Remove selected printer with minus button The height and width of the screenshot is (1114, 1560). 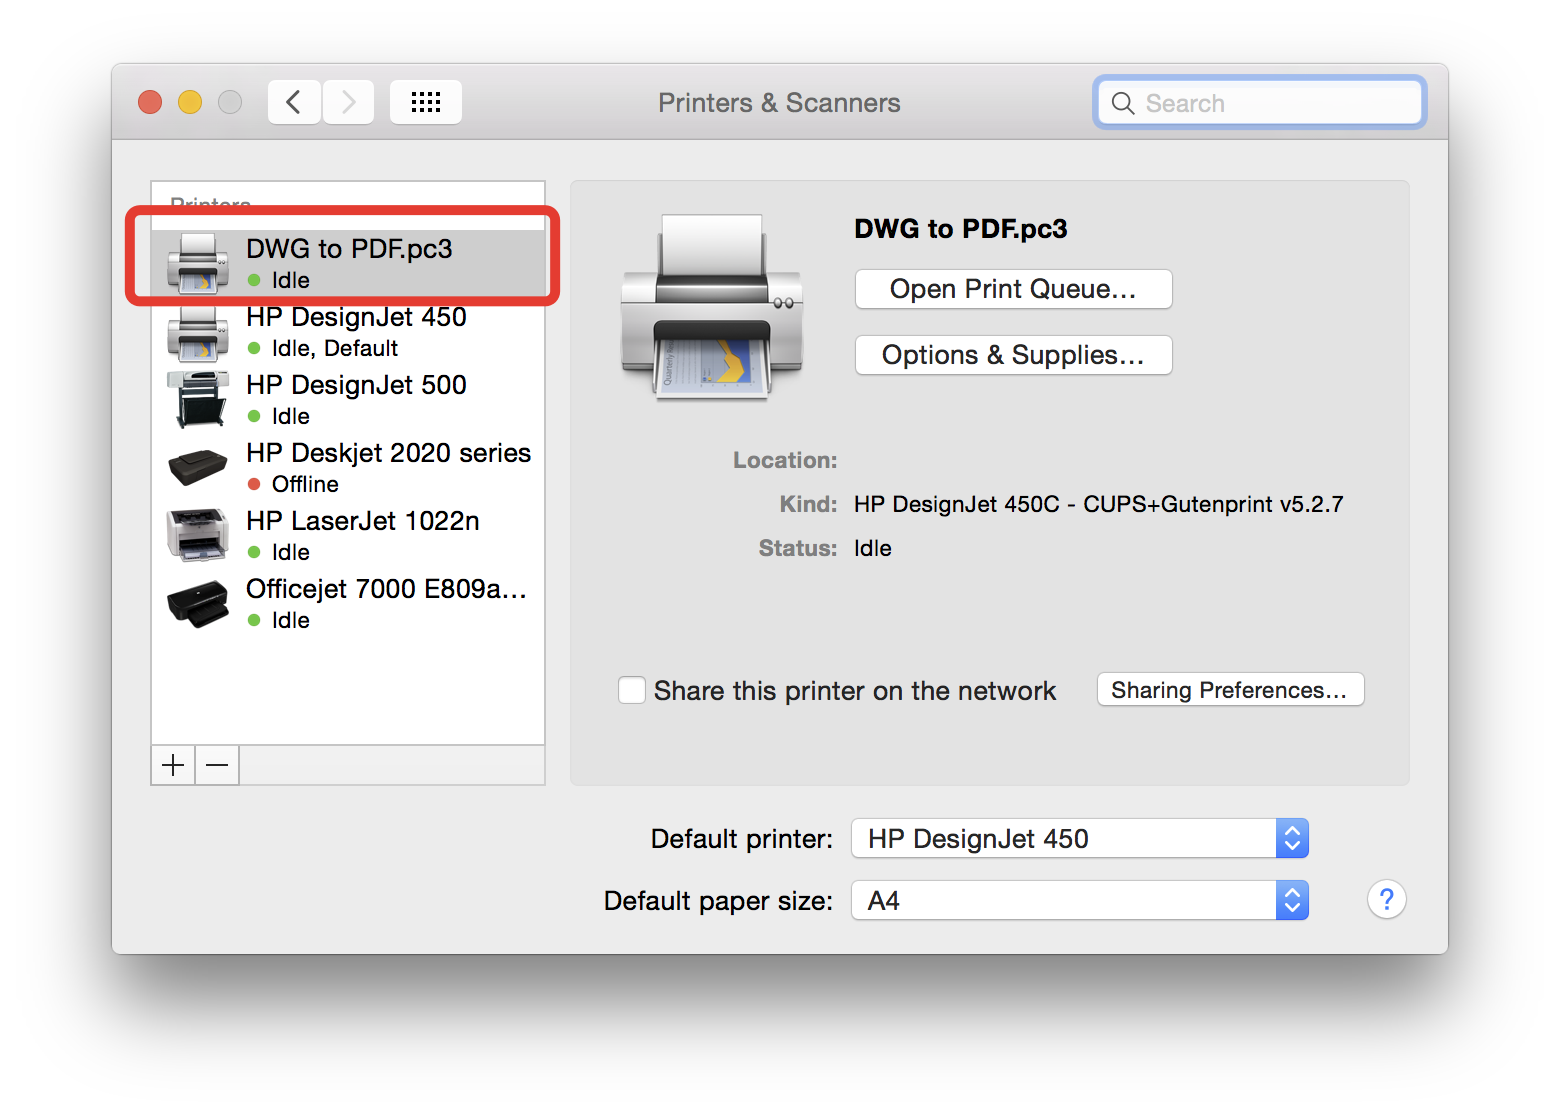pos(217,765)
